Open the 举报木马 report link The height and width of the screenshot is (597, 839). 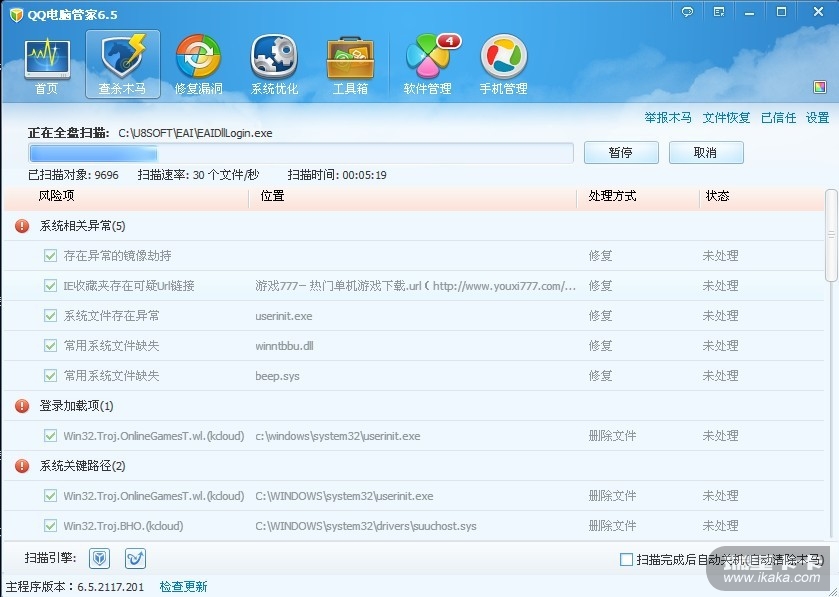coord(668,118)
